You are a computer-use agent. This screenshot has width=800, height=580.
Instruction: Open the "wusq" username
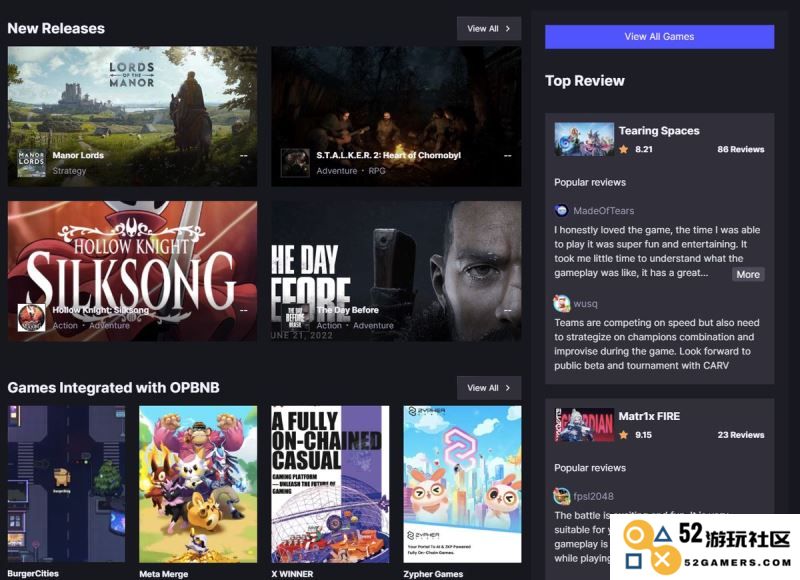[x=585, y=304]
